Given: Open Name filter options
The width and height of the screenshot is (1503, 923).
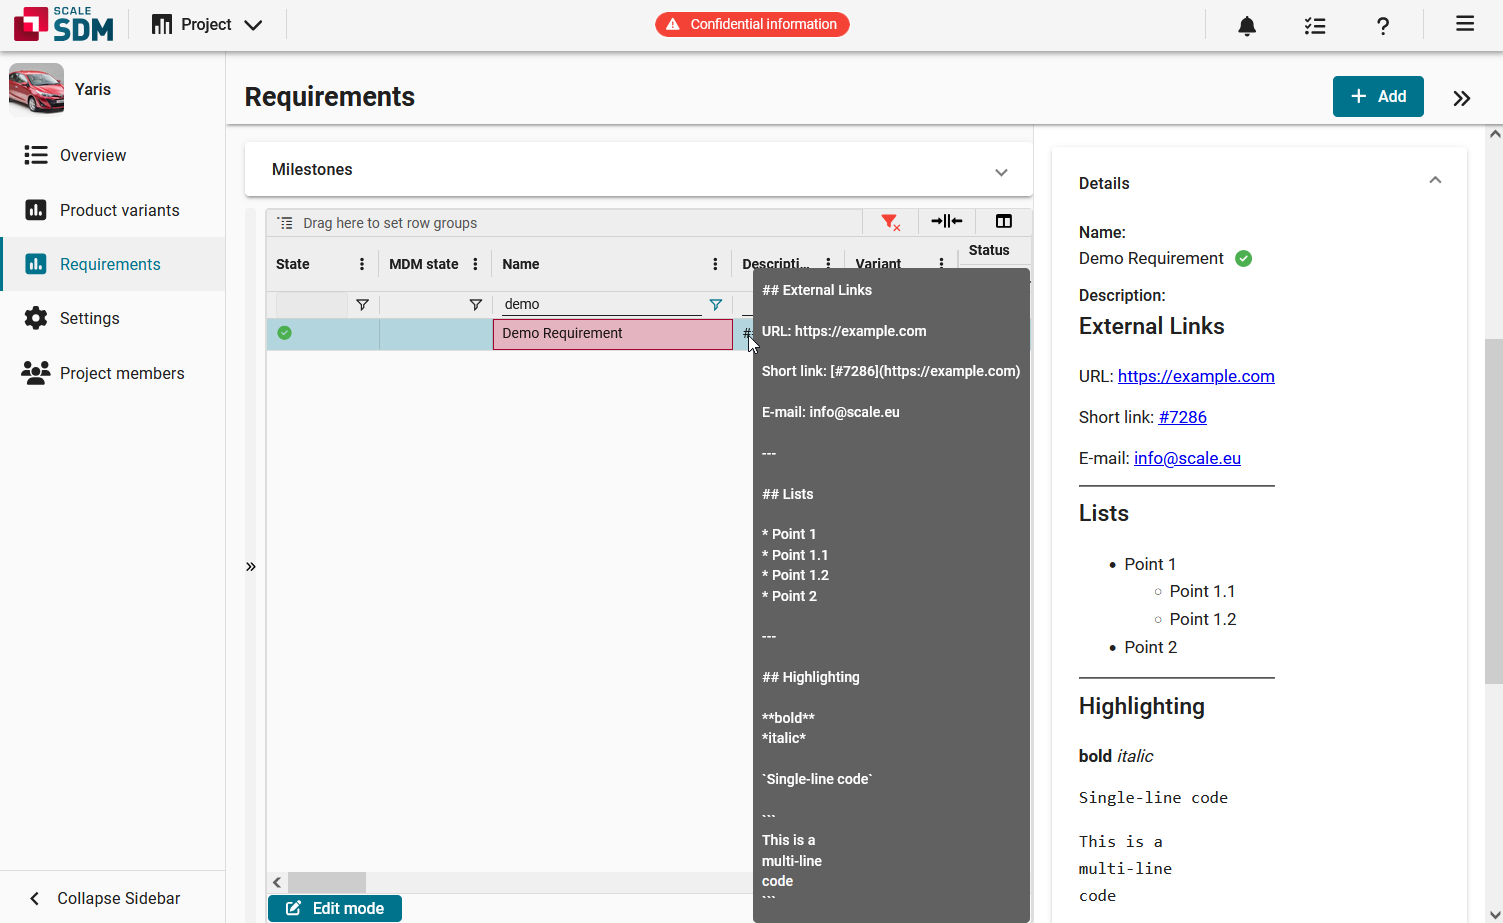Looking at the screenshot, I should tap(715, 305).
